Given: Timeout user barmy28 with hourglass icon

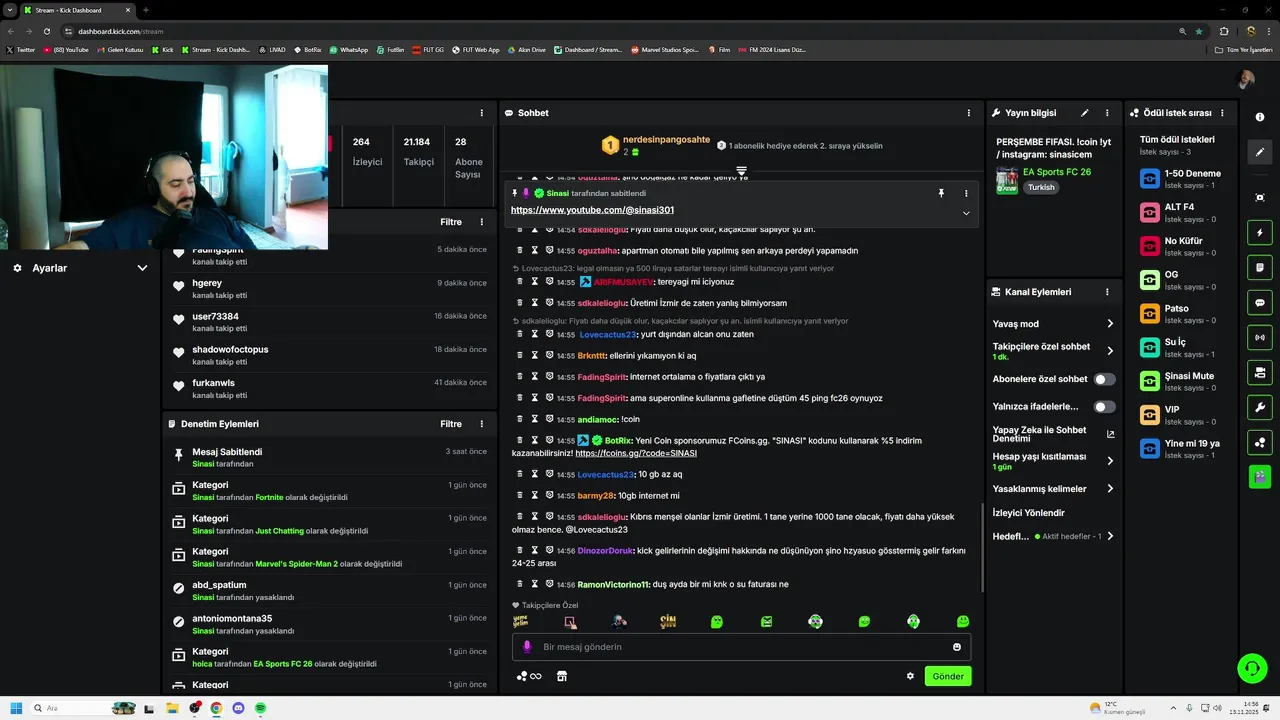Looking at the screenshot, I should coord(535,495).
